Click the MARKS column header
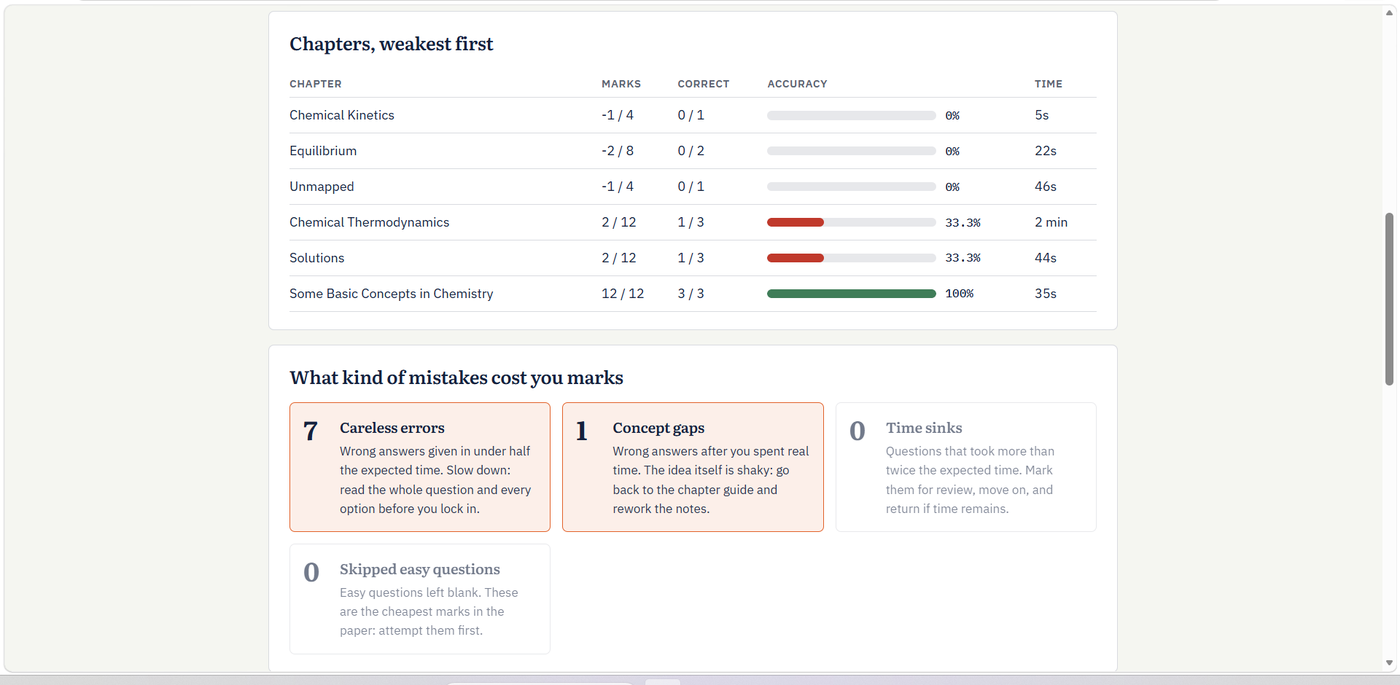The image size is (1400, 685). click(621, 84)
